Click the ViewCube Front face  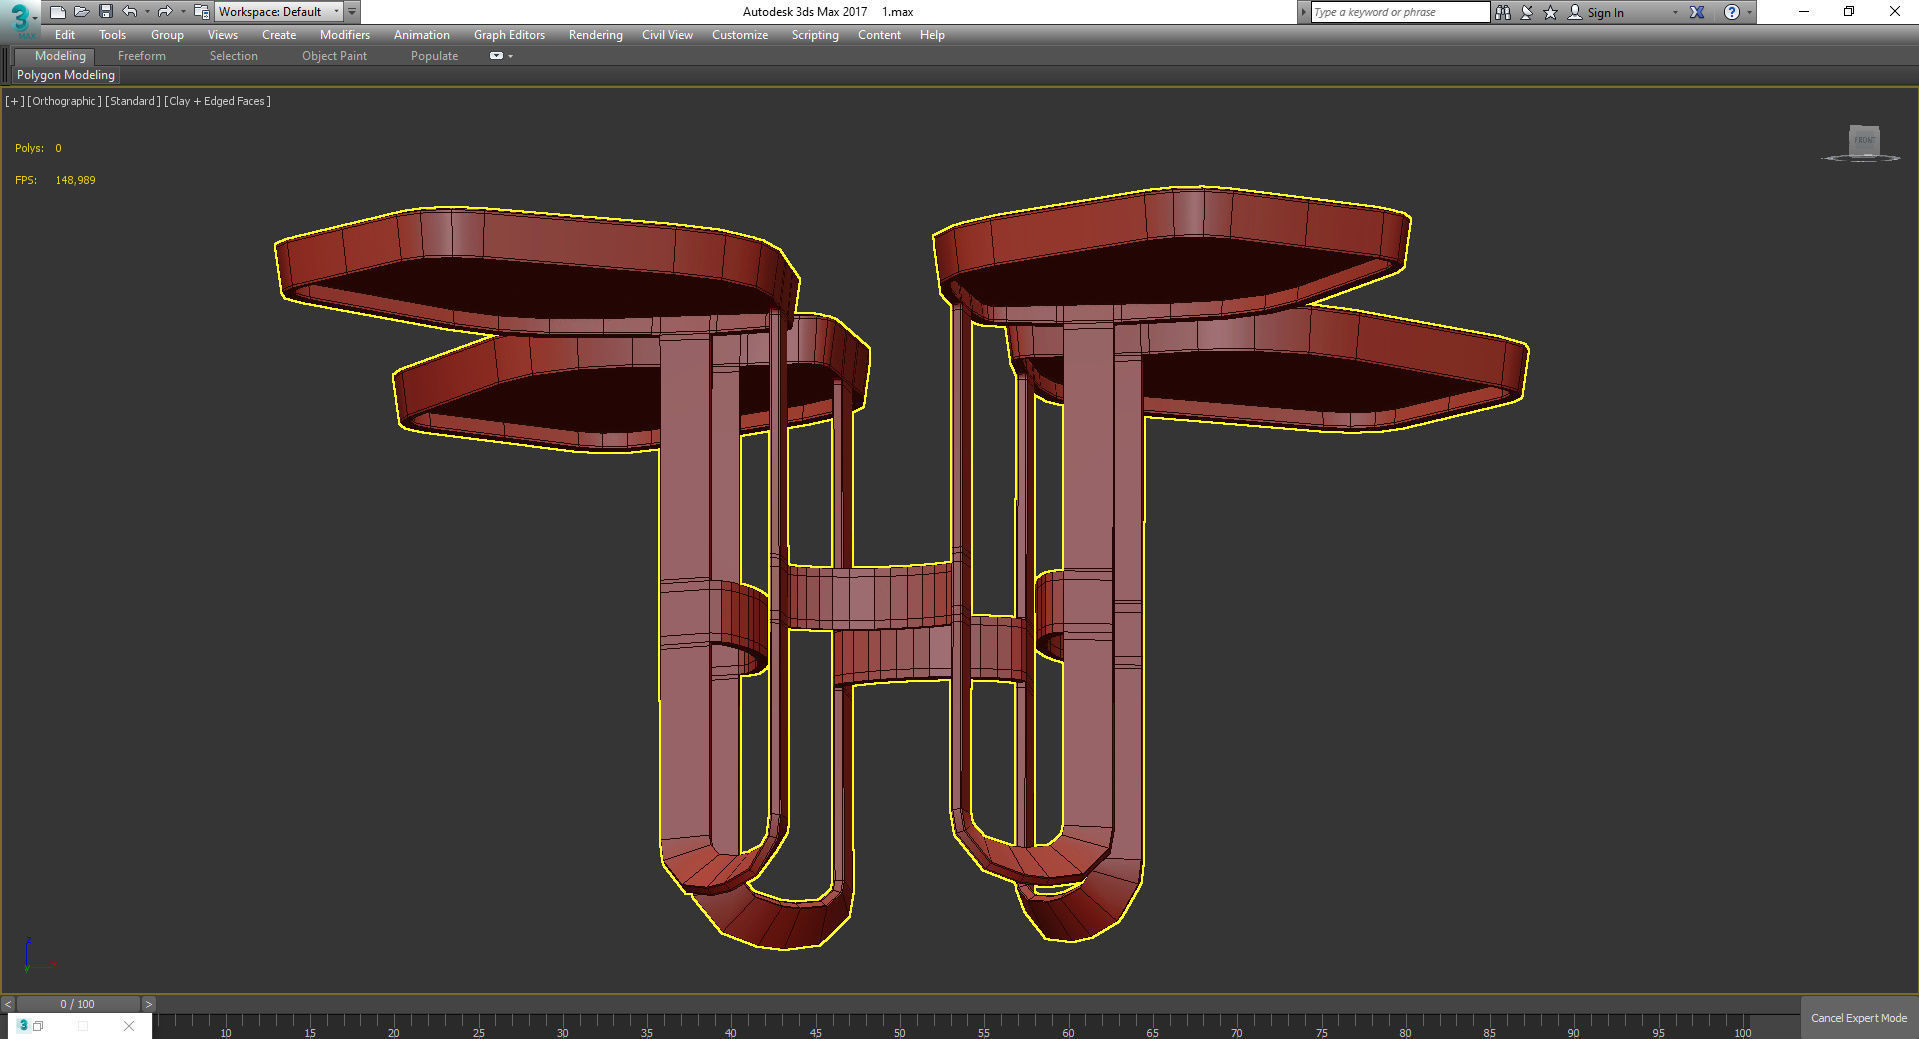click(x=1864, y=140)
